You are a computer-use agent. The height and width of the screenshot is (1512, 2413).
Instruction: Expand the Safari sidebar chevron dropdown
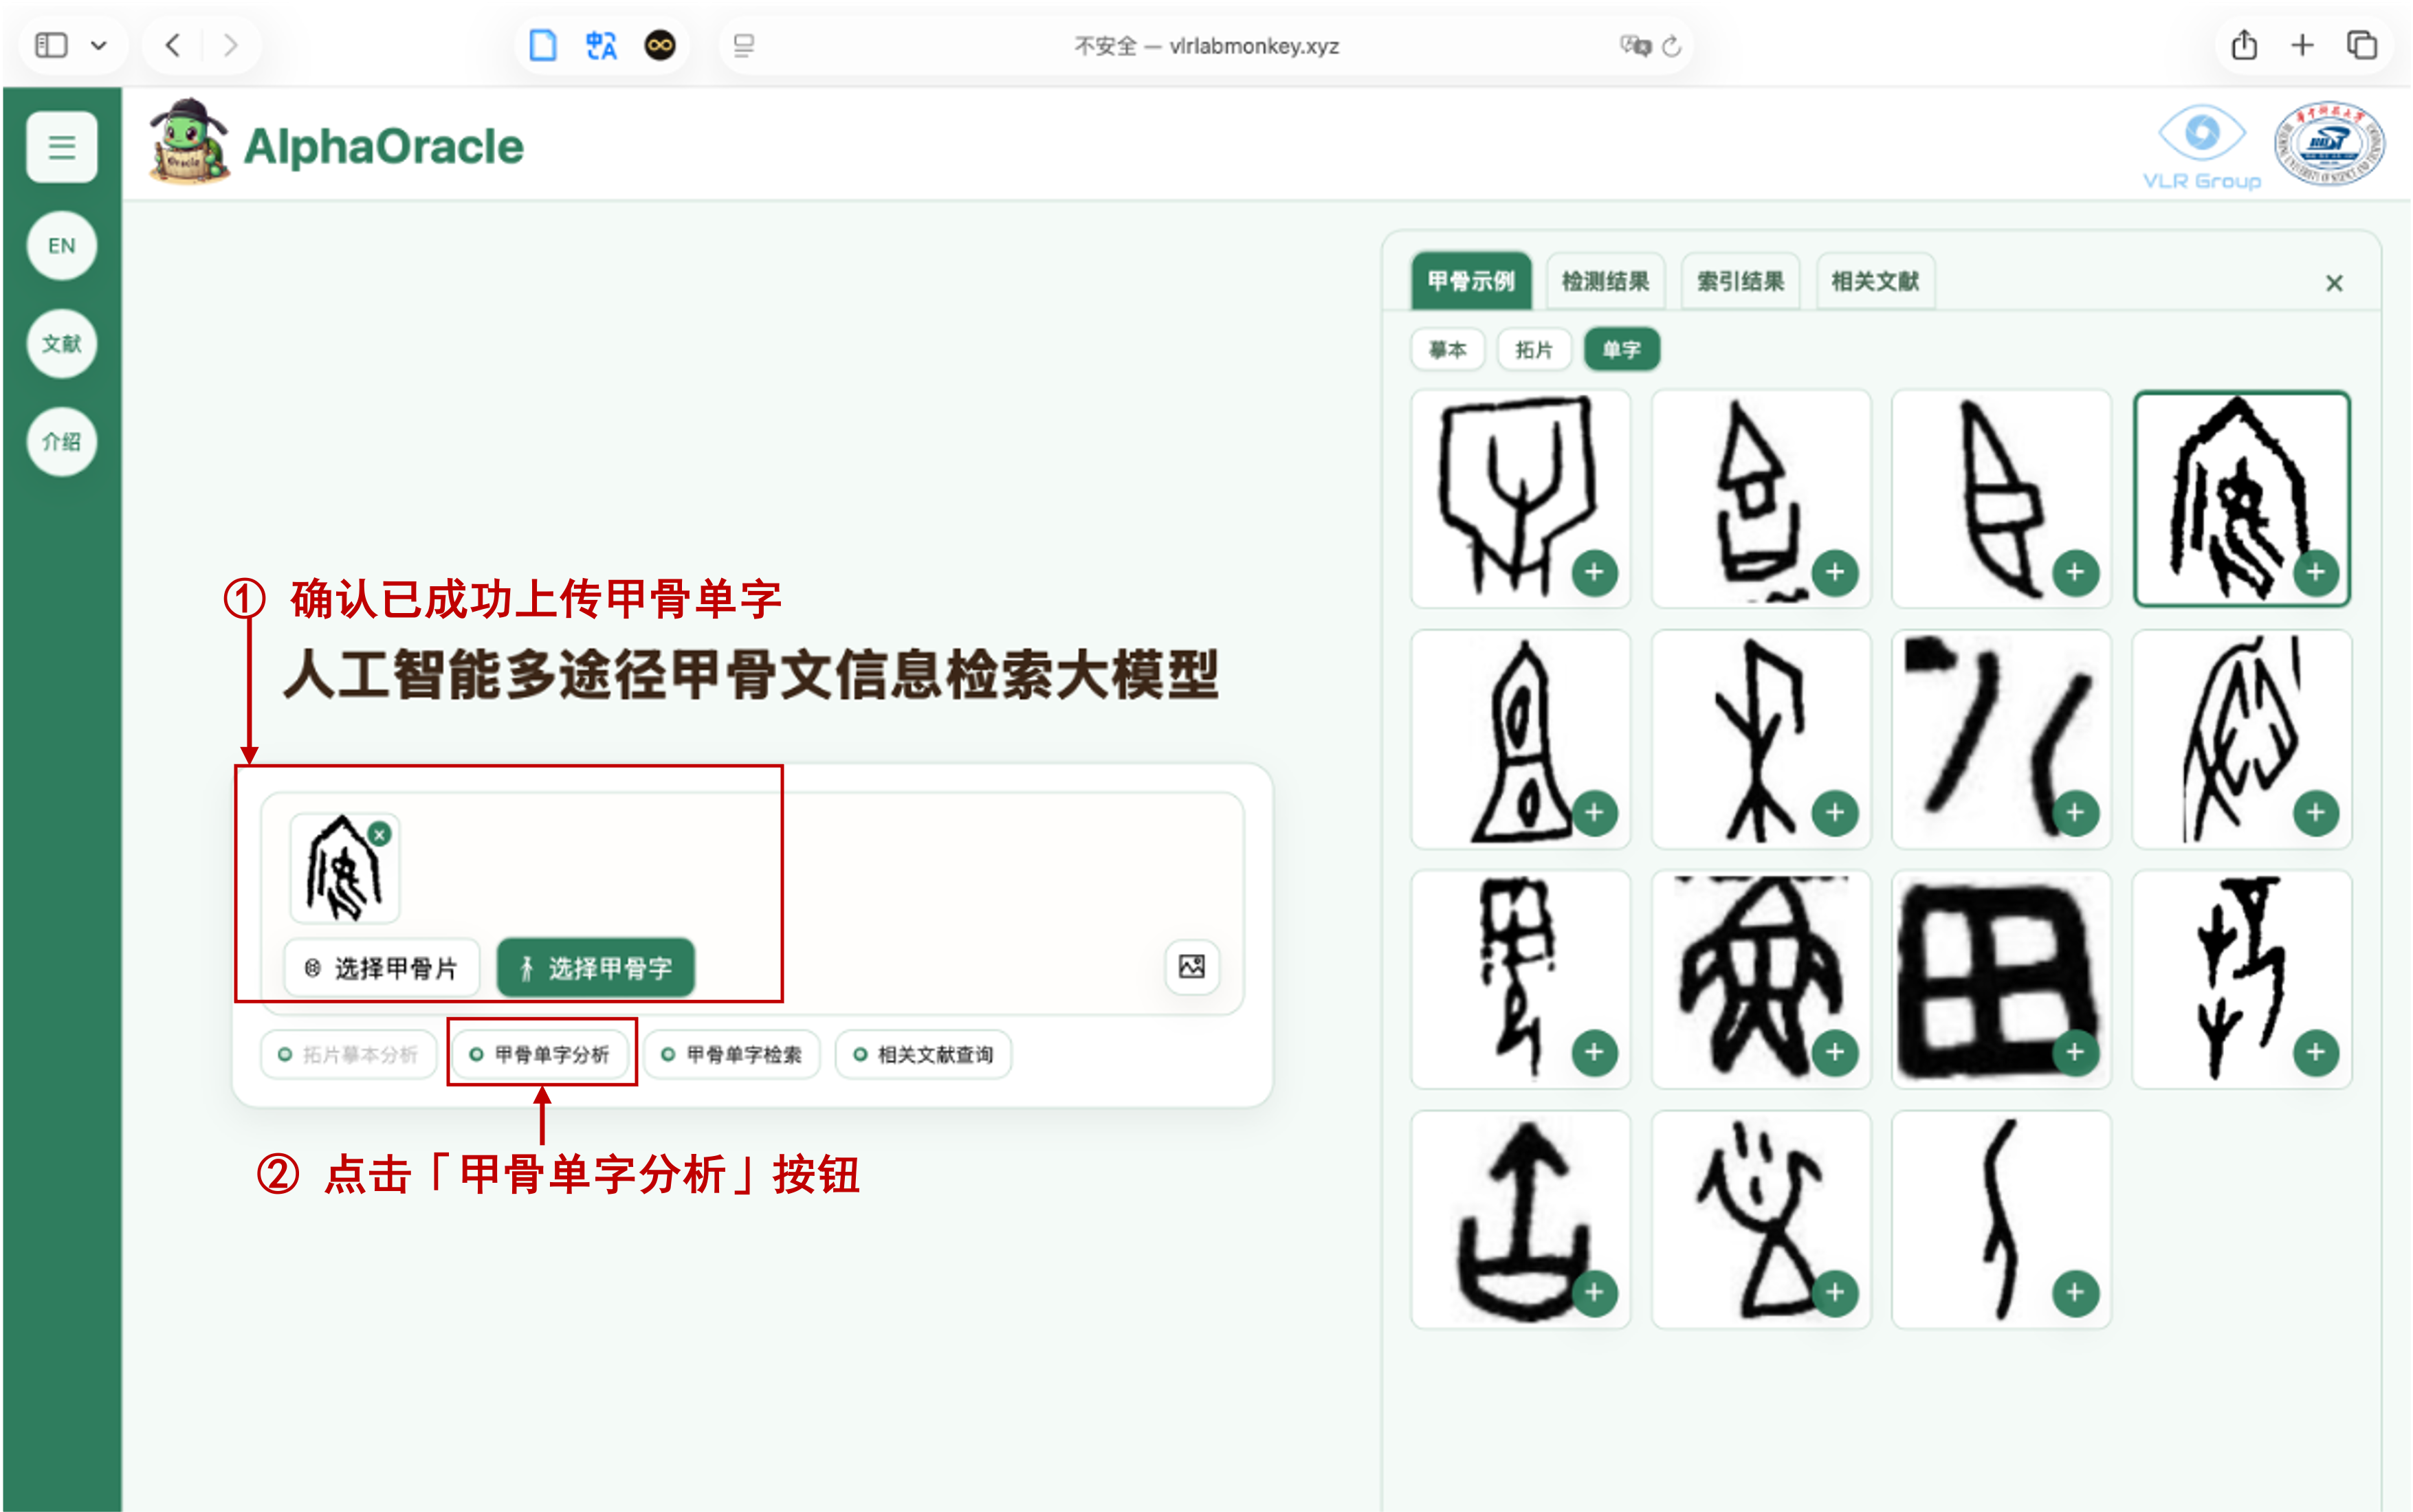click(100, 45)
